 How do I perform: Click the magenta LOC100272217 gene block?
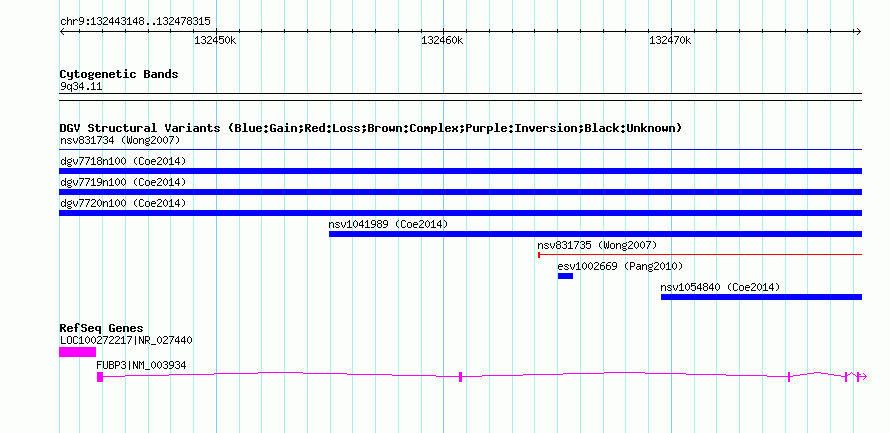click(78, 352)
